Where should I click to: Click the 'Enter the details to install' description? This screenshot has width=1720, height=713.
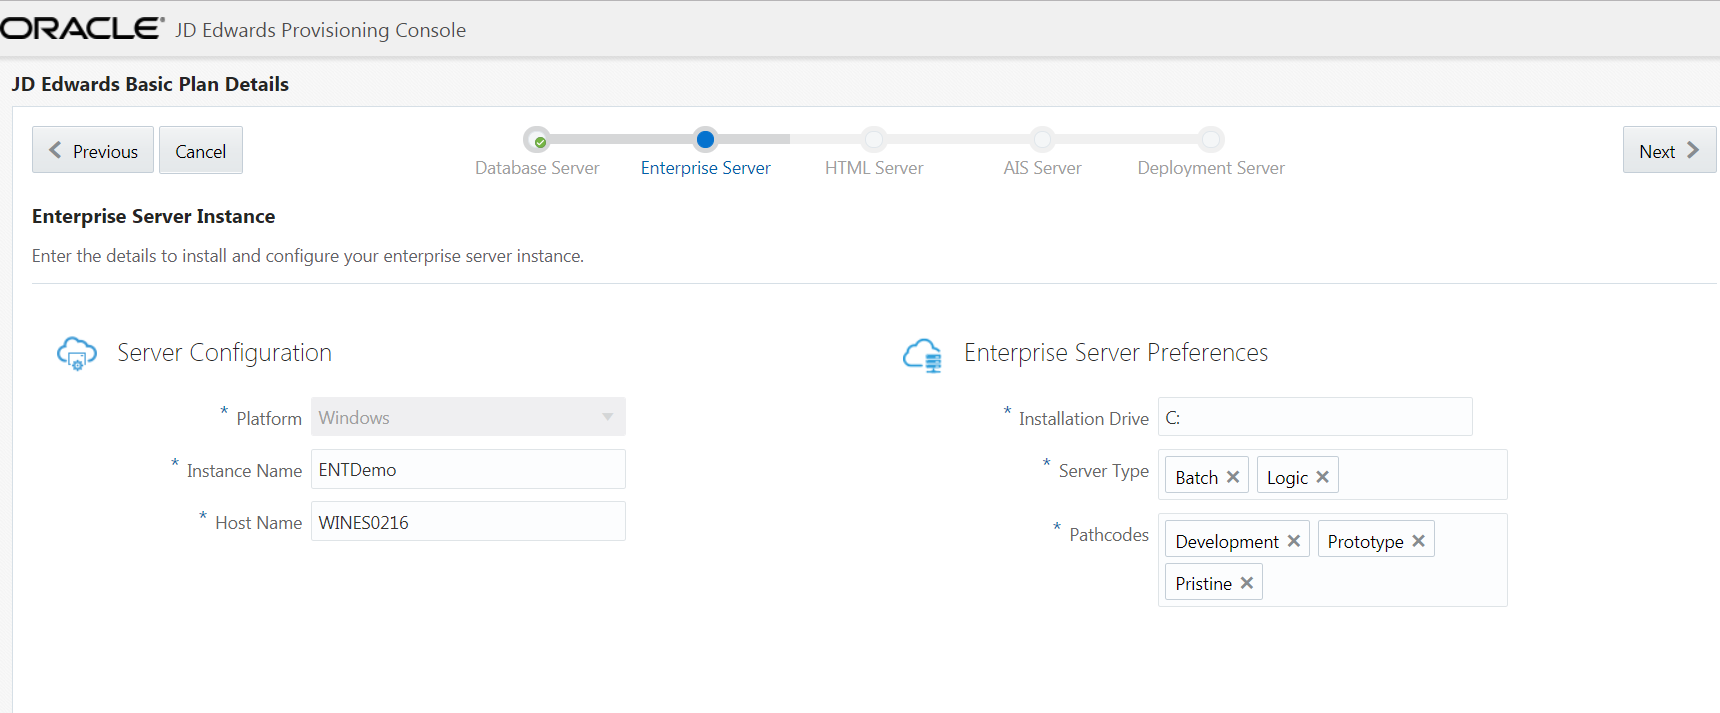(308, 256)
